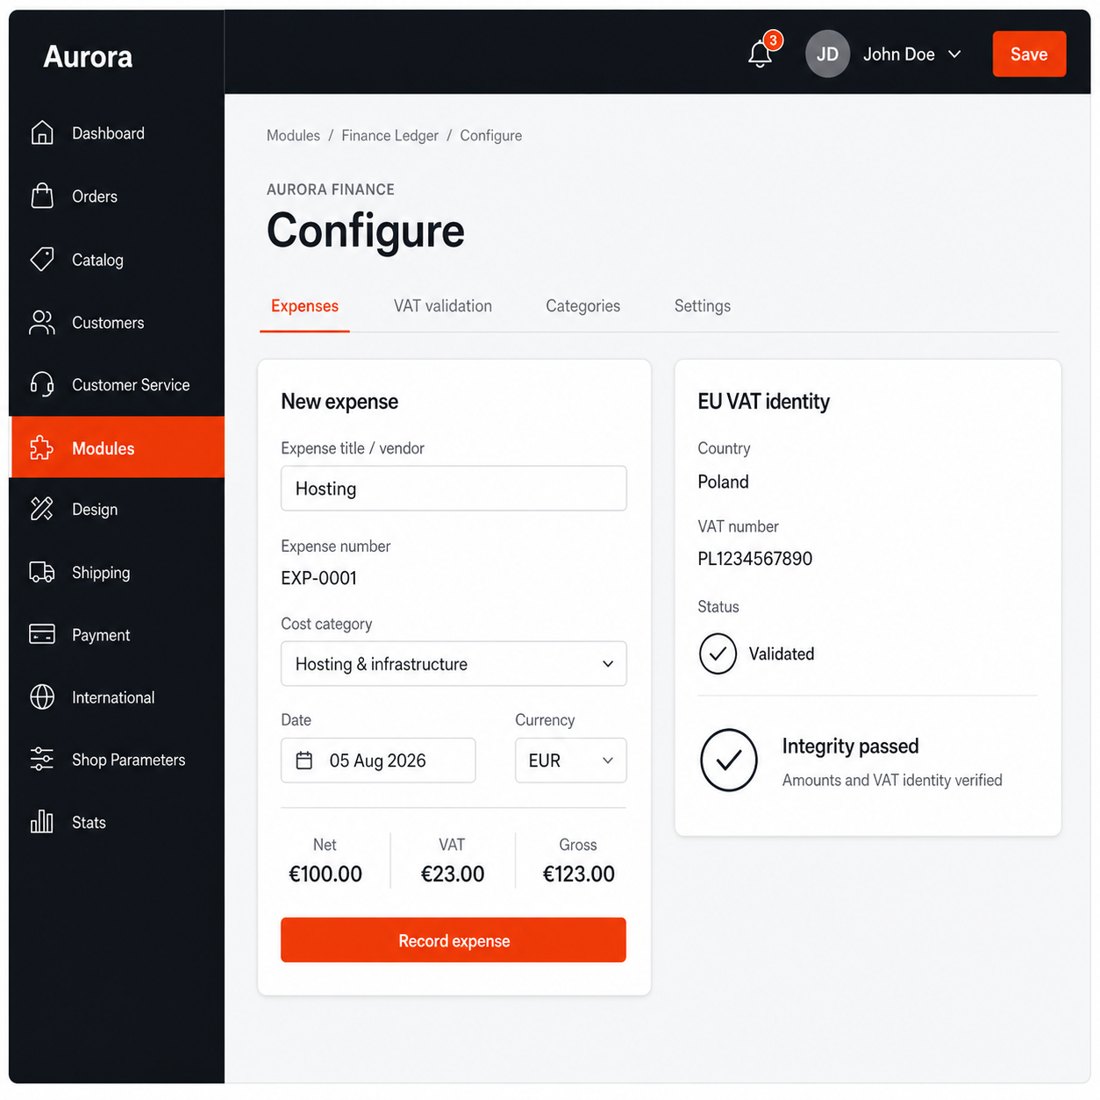
Task: Go to Shipping in sidebar
Action: pos(117,572)
